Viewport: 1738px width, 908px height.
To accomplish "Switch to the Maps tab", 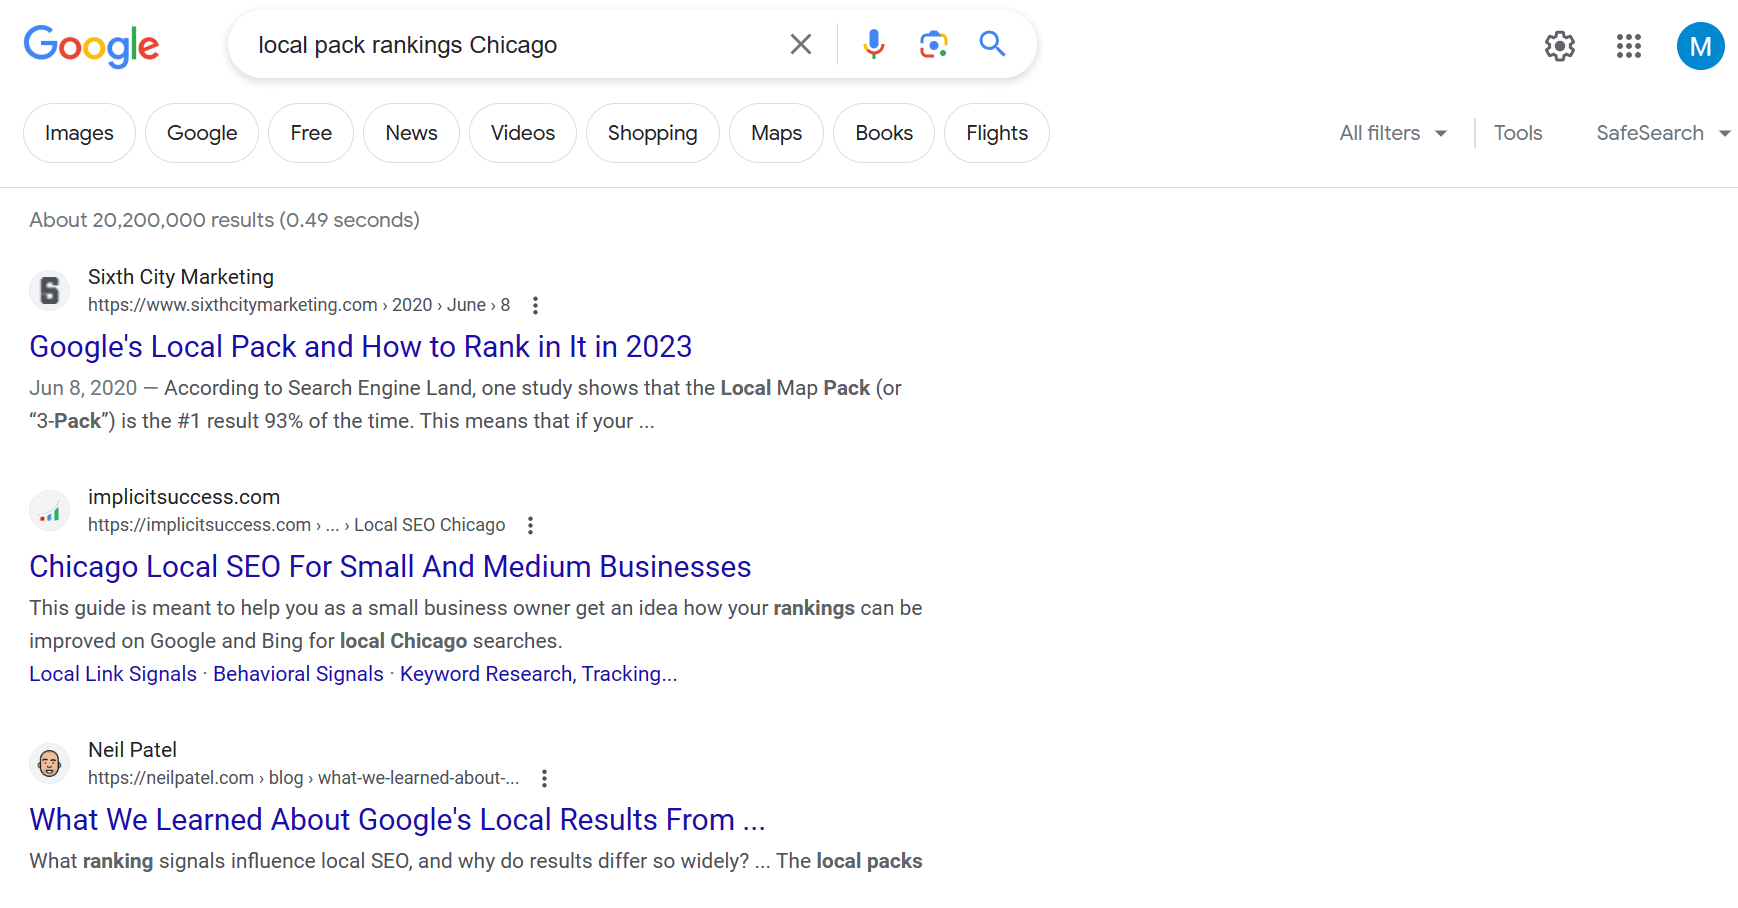I will (776, 133).
